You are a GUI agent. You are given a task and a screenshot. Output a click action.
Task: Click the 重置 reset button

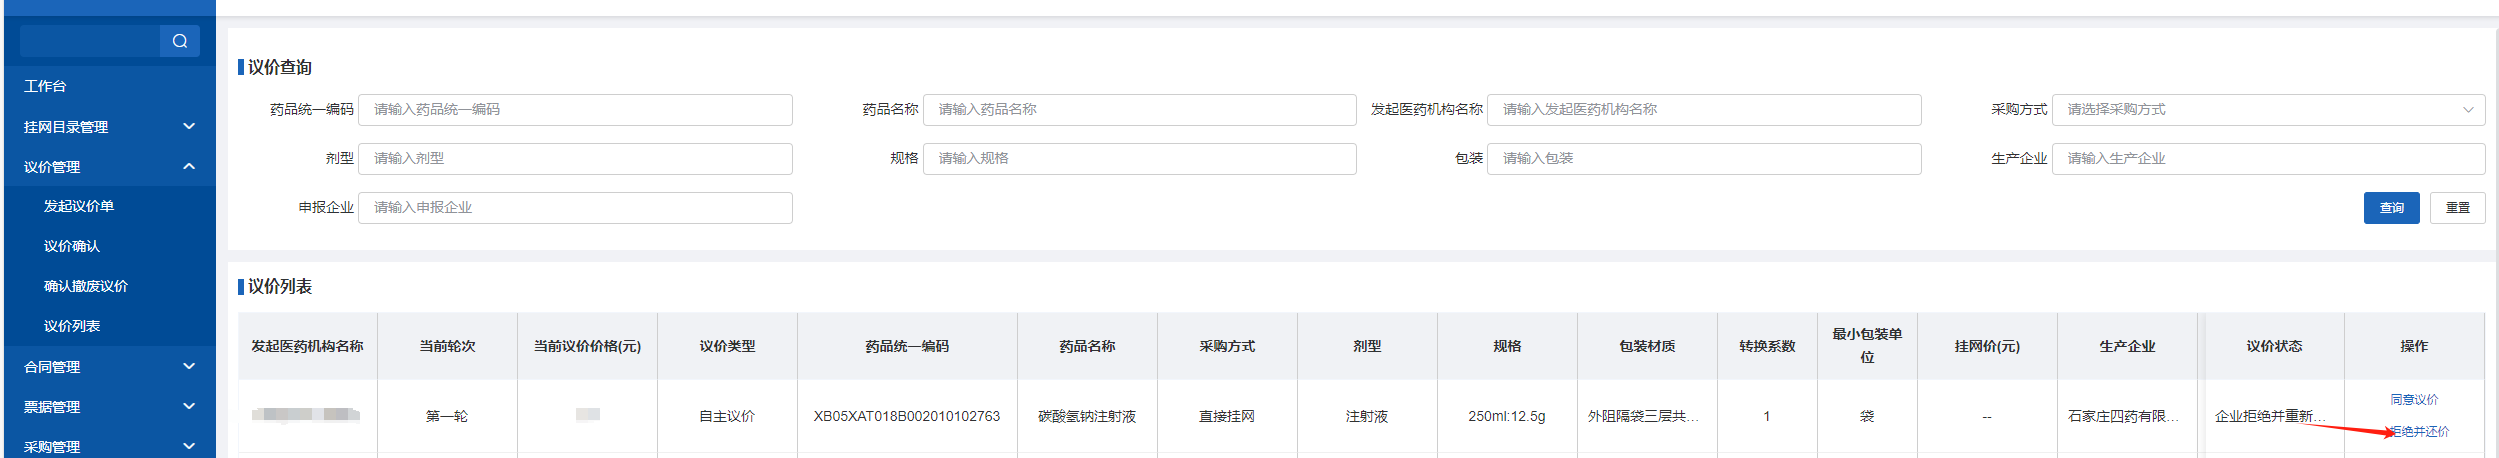coord(2457,208)
